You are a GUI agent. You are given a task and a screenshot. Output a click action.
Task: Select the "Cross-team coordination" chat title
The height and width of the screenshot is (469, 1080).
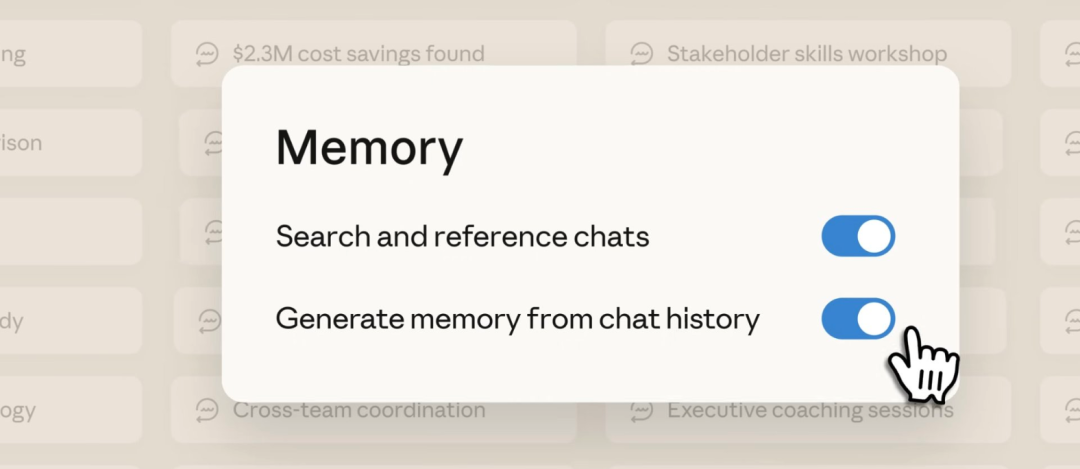[359, 410]
